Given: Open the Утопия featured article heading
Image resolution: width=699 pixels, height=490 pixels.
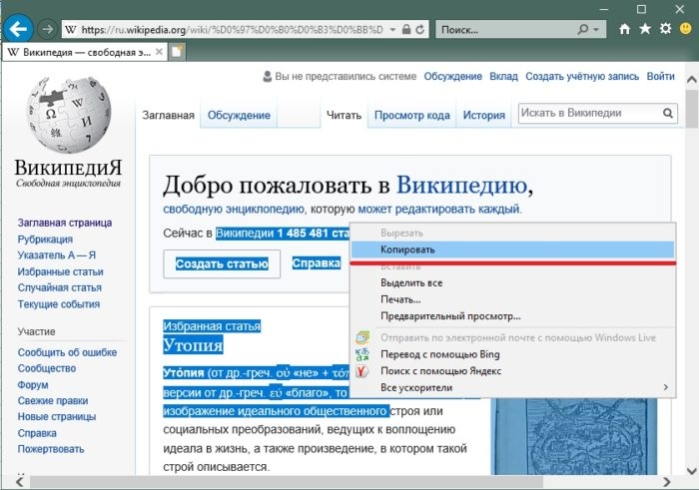Looking at the screenshot, I should pos(193,345).
